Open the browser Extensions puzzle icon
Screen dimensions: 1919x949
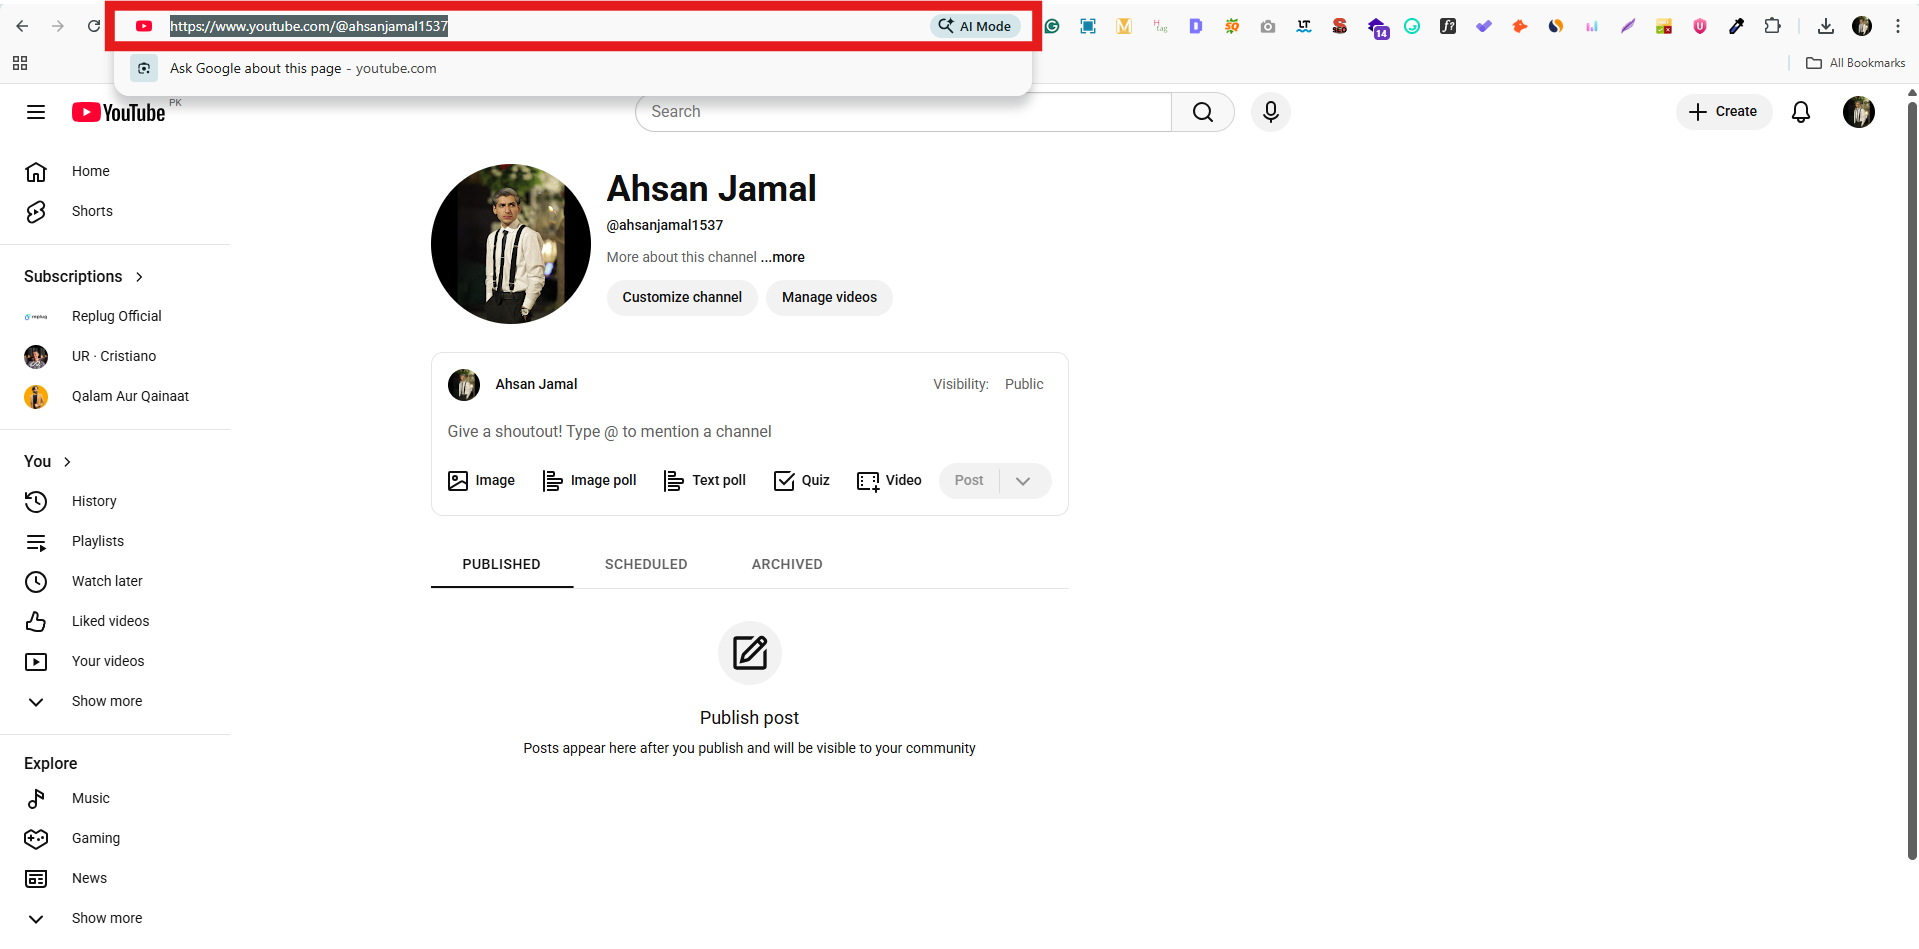click(x=1773, y=26)
